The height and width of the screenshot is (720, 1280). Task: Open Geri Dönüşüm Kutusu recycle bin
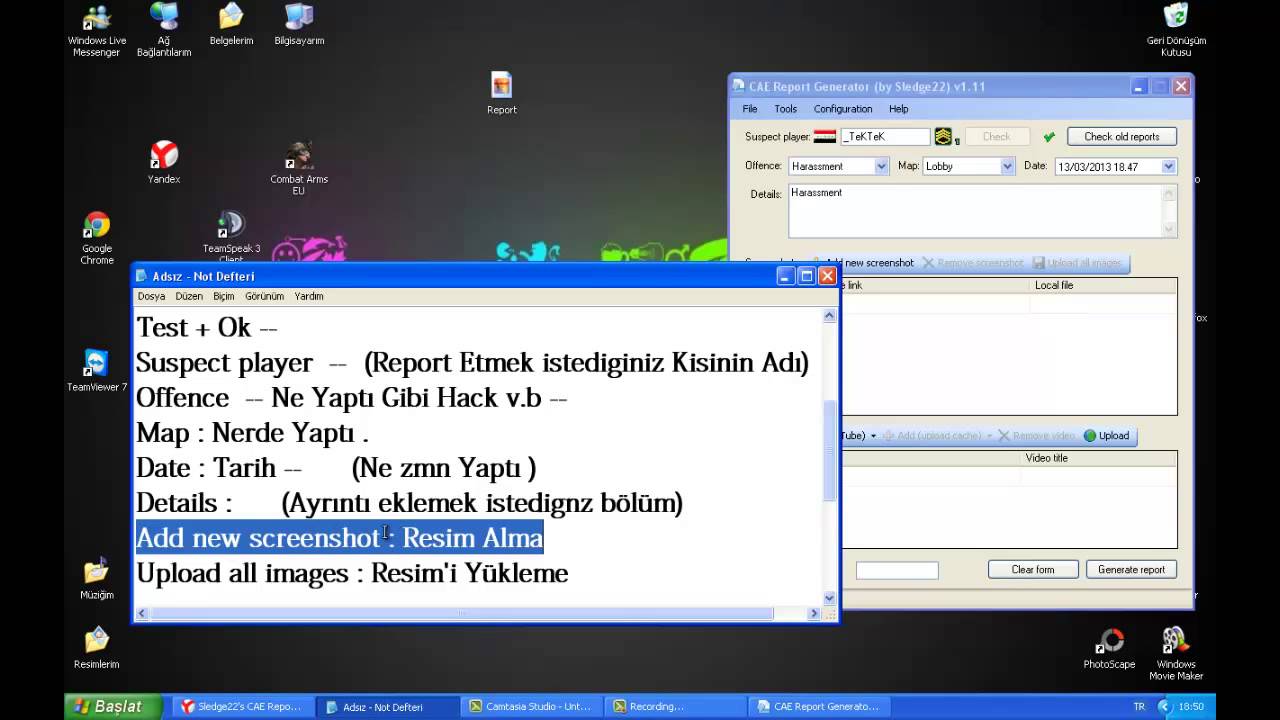[1176, 30]
